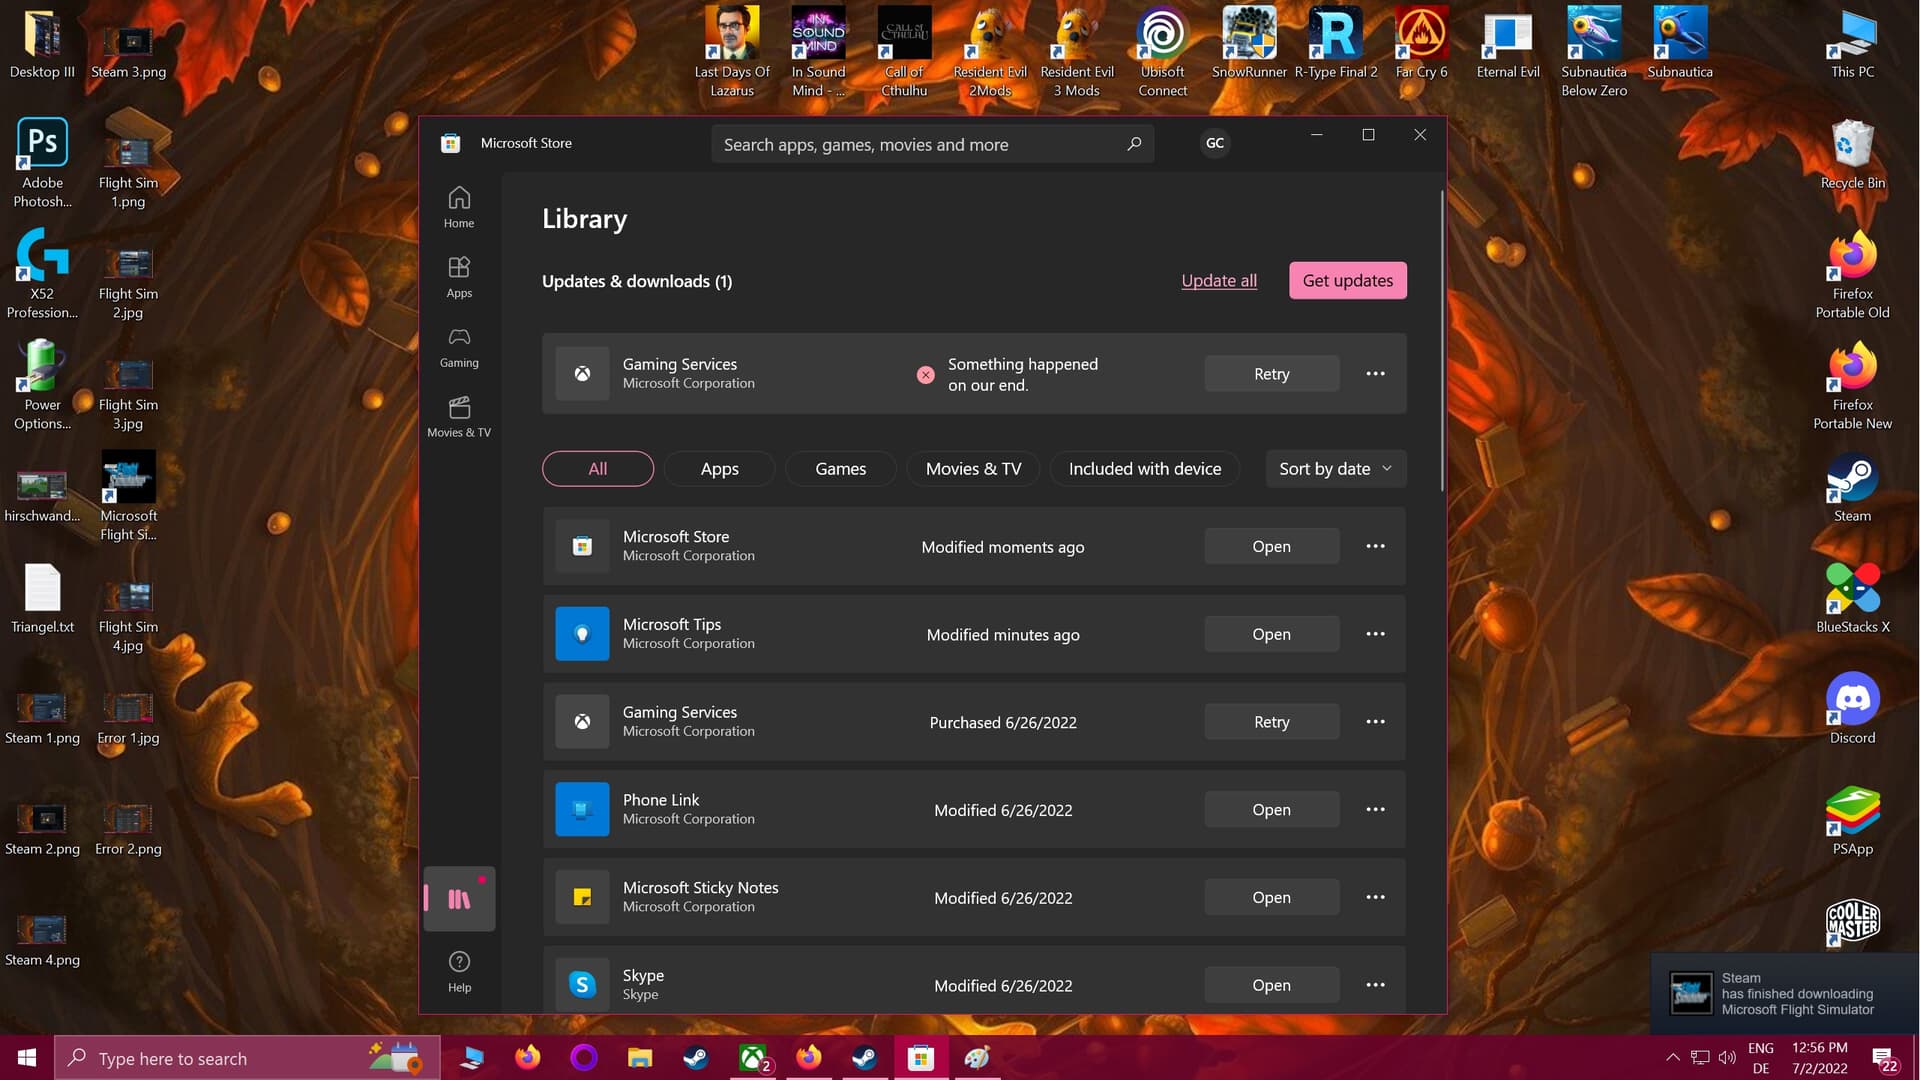
Task: Select the Games filter tab
Action: coord(840,467)
